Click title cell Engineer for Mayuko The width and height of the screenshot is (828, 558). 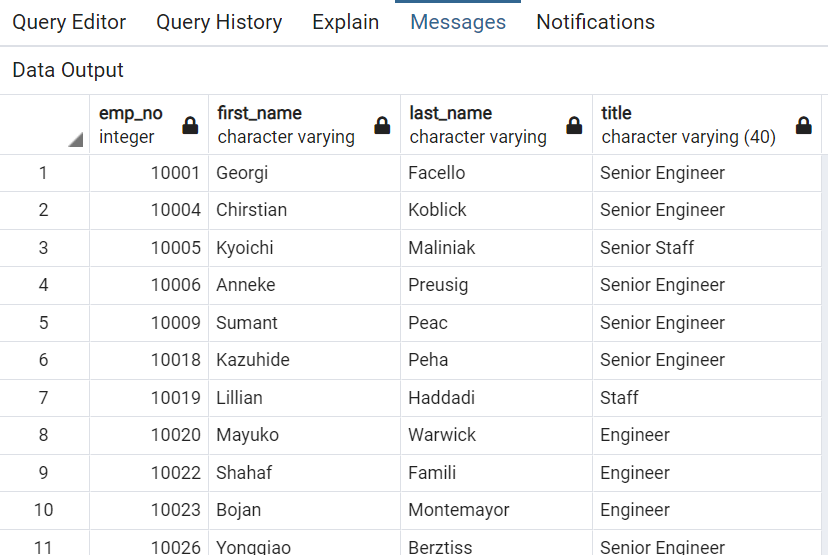click(x=707, y=435)
